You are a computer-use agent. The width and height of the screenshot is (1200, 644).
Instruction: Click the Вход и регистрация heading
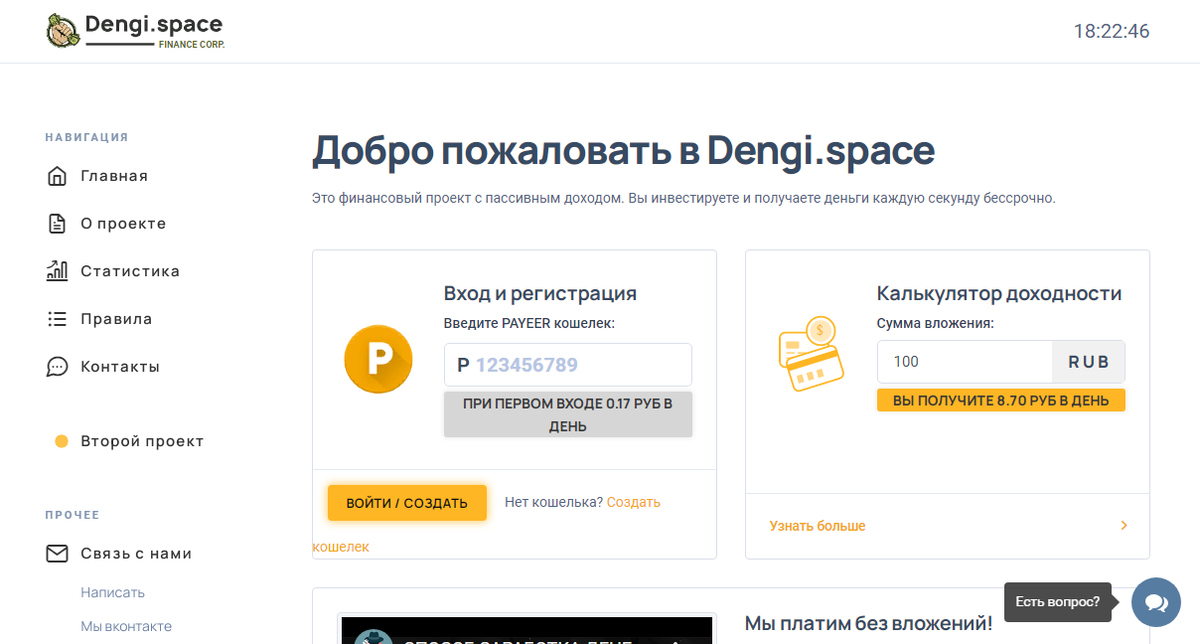click(540, 294)
